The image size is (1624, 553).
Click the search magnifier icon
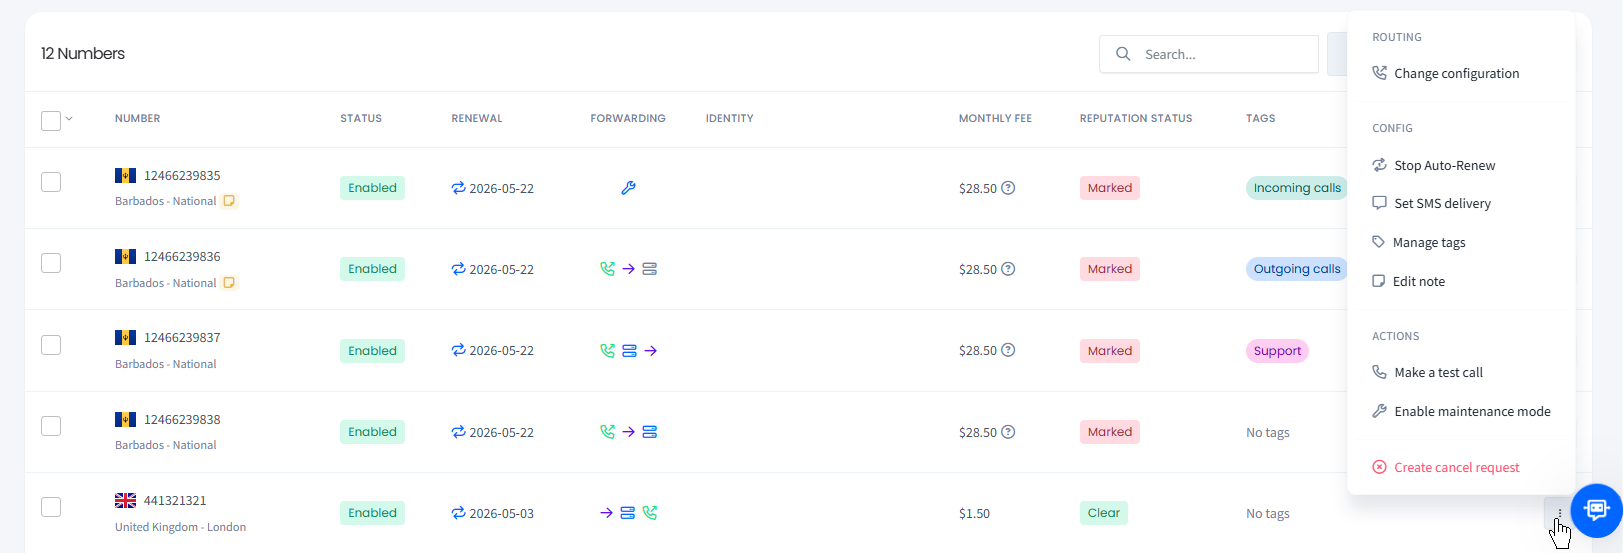[1123, 54]
